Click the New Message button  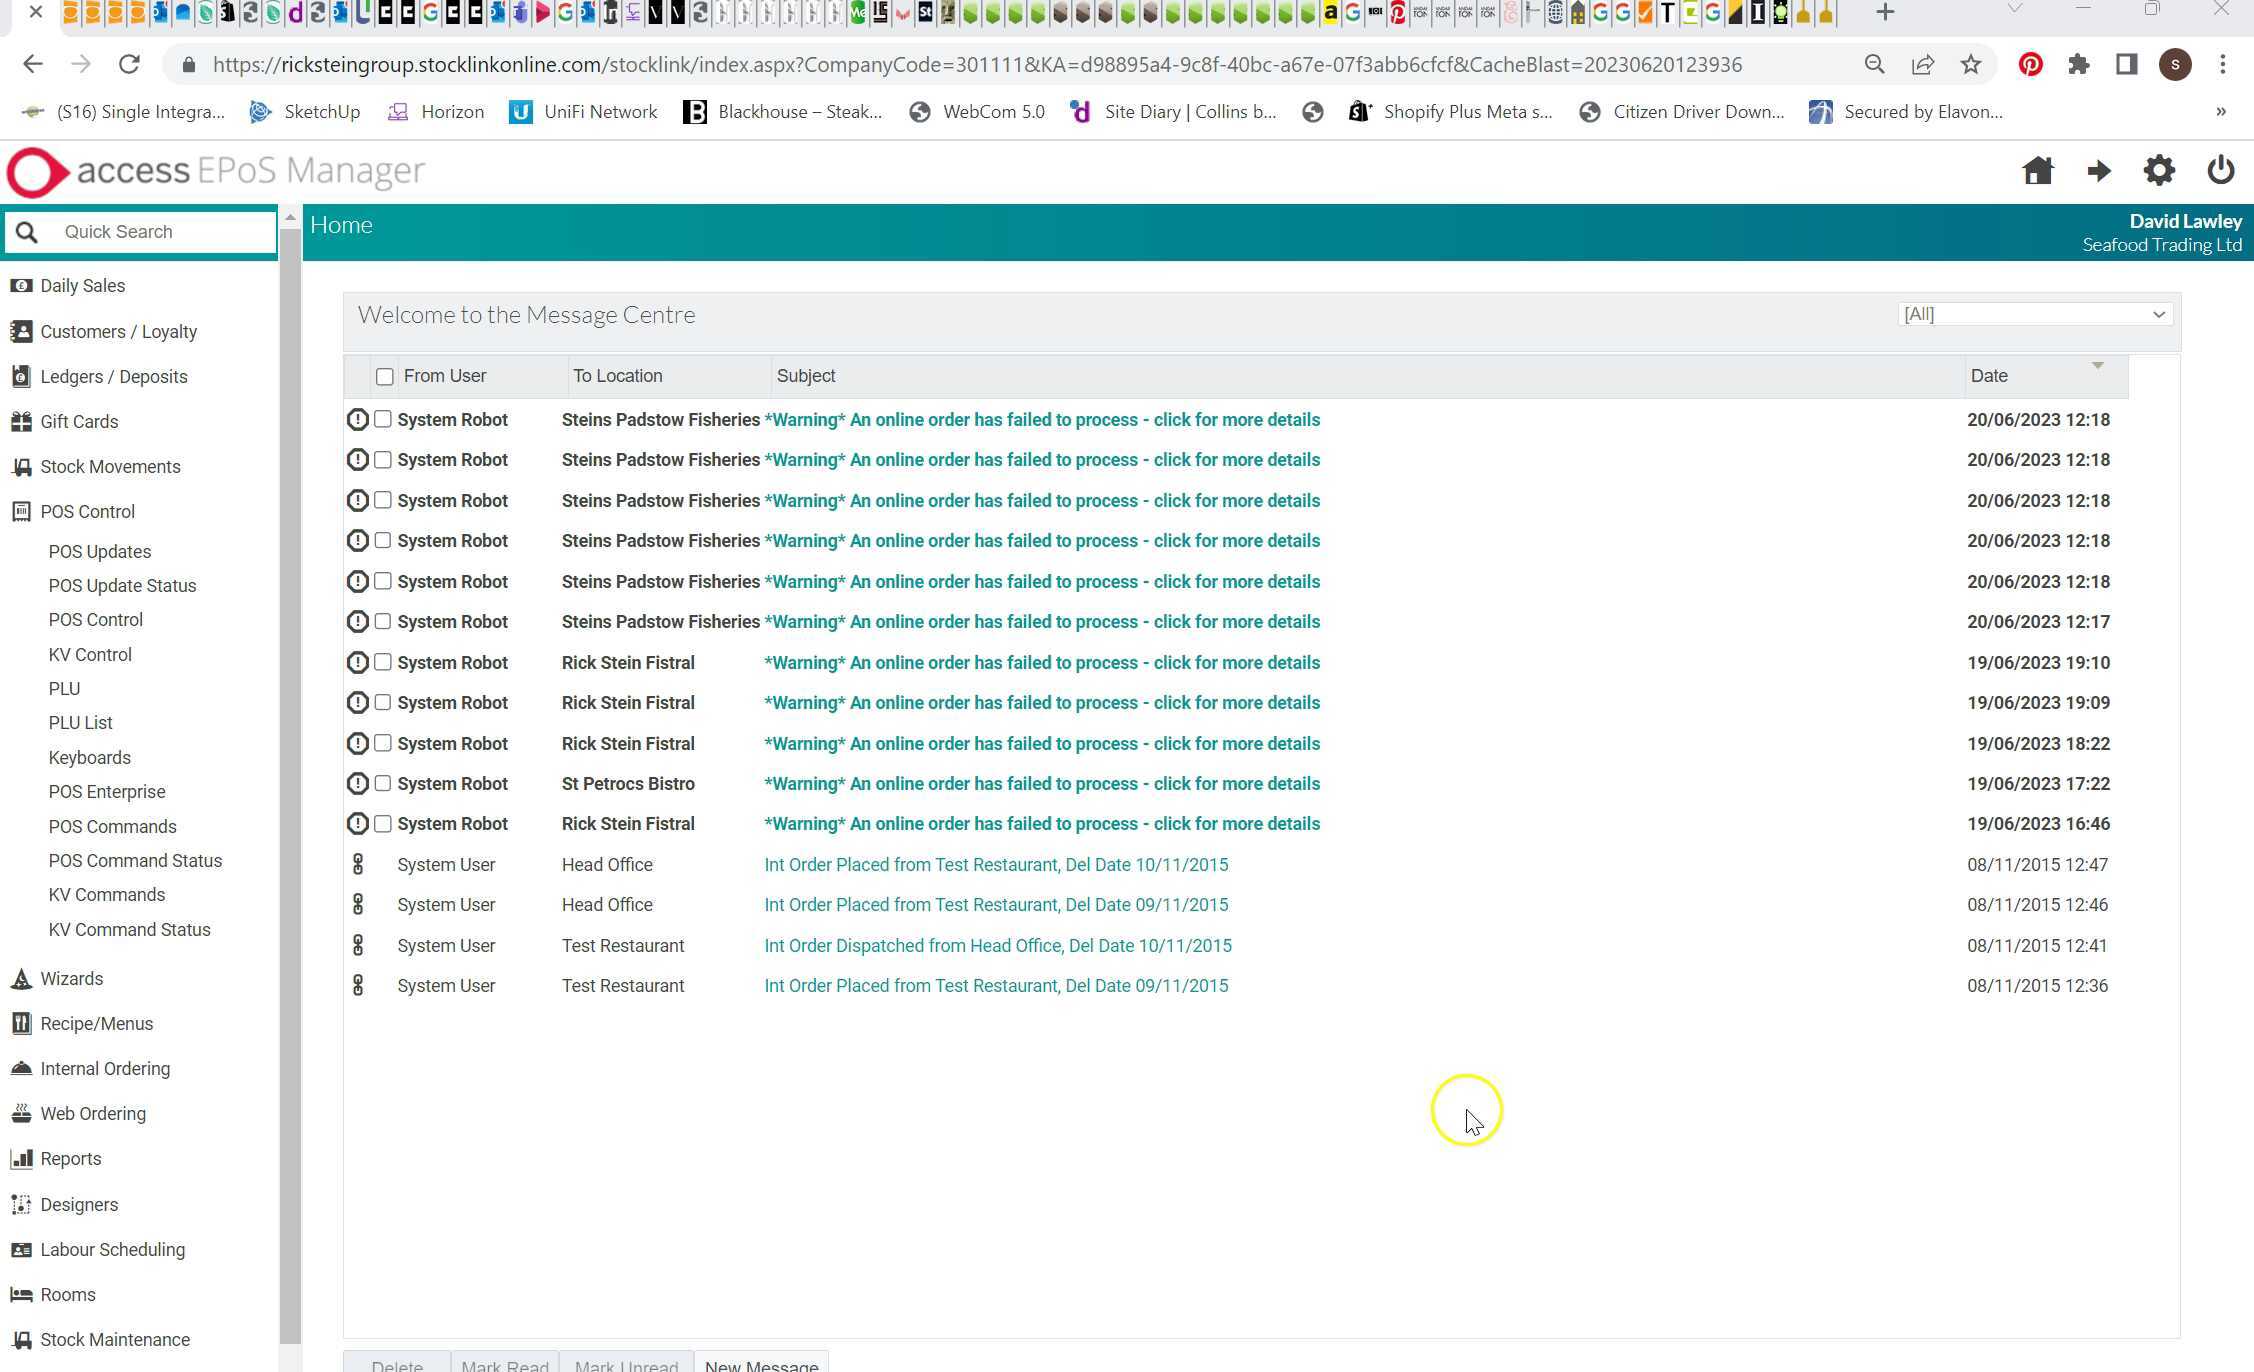(761, 1364)
